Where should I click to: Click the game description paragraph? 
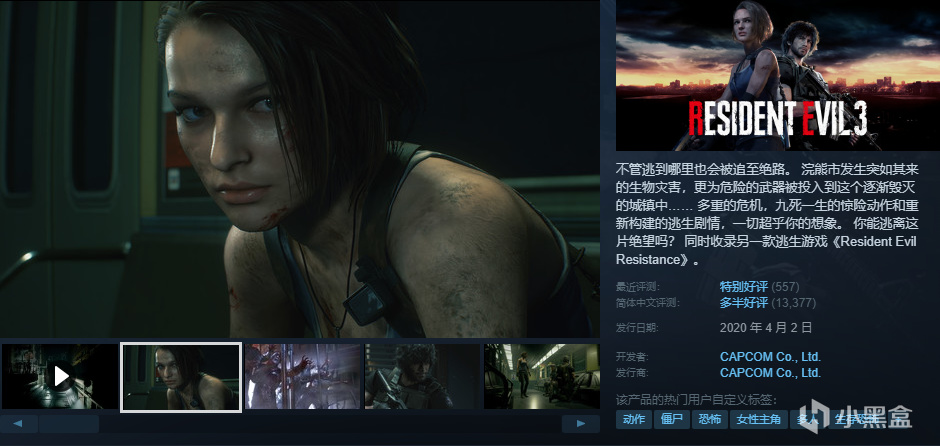pos(767,214)
